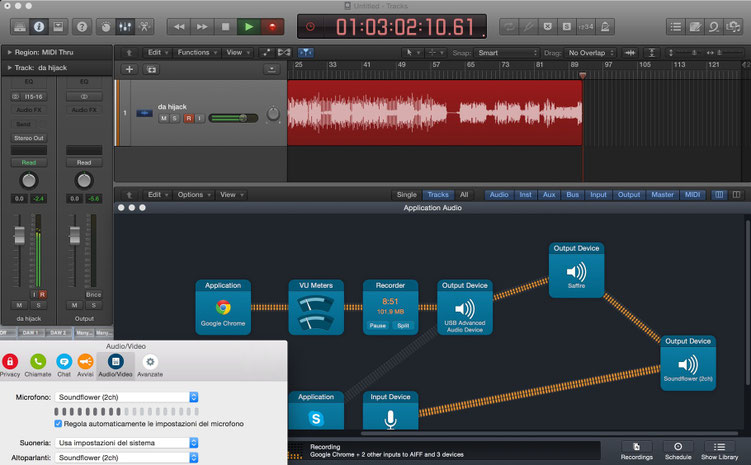Open the Smart Controls knob icon

point(106,27)
